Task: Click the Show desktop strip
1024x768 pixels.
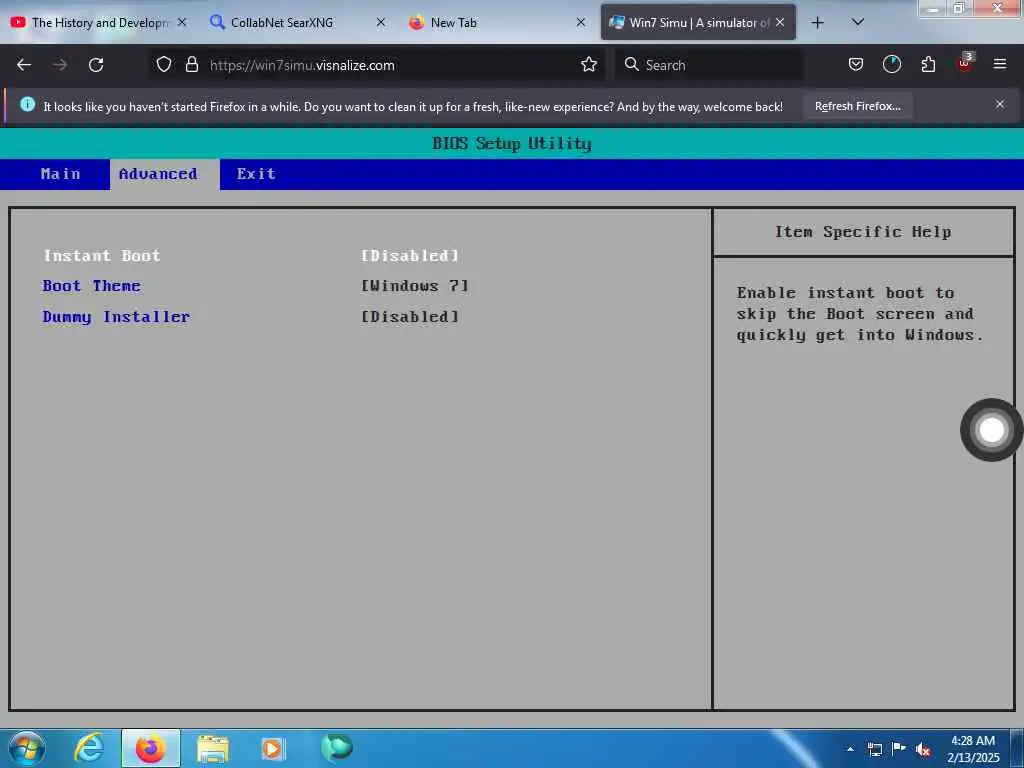Action: tap(1017, 748)
